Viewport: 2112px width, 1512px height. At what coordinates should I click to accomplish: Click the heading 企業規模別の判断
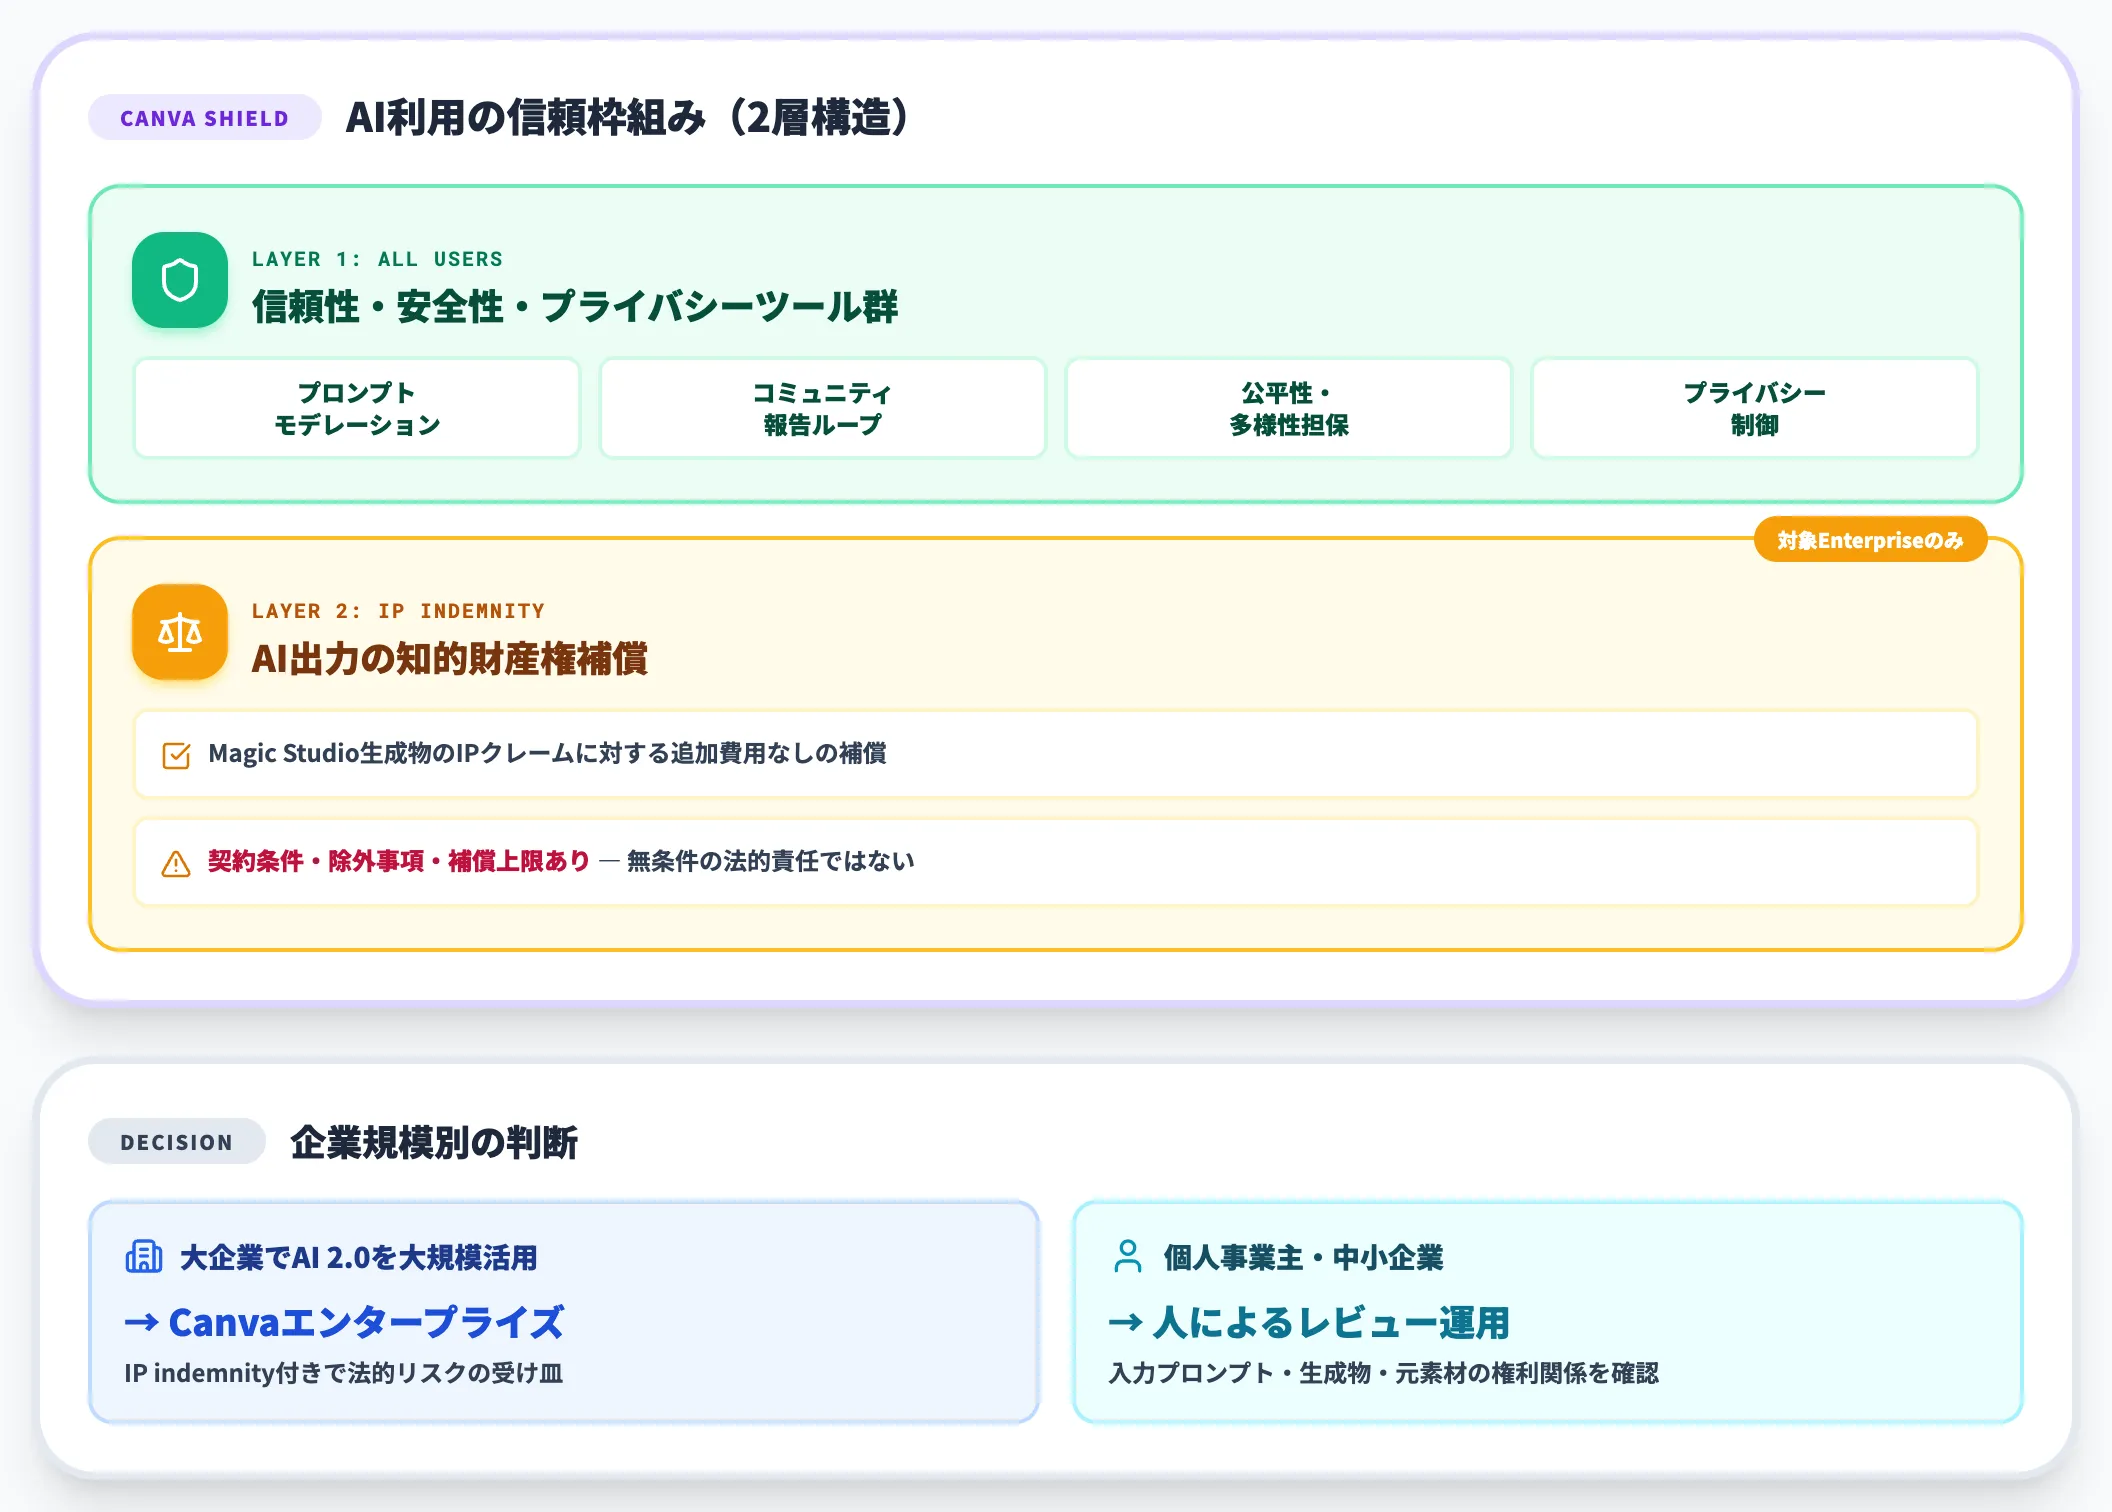point(434,1142)
